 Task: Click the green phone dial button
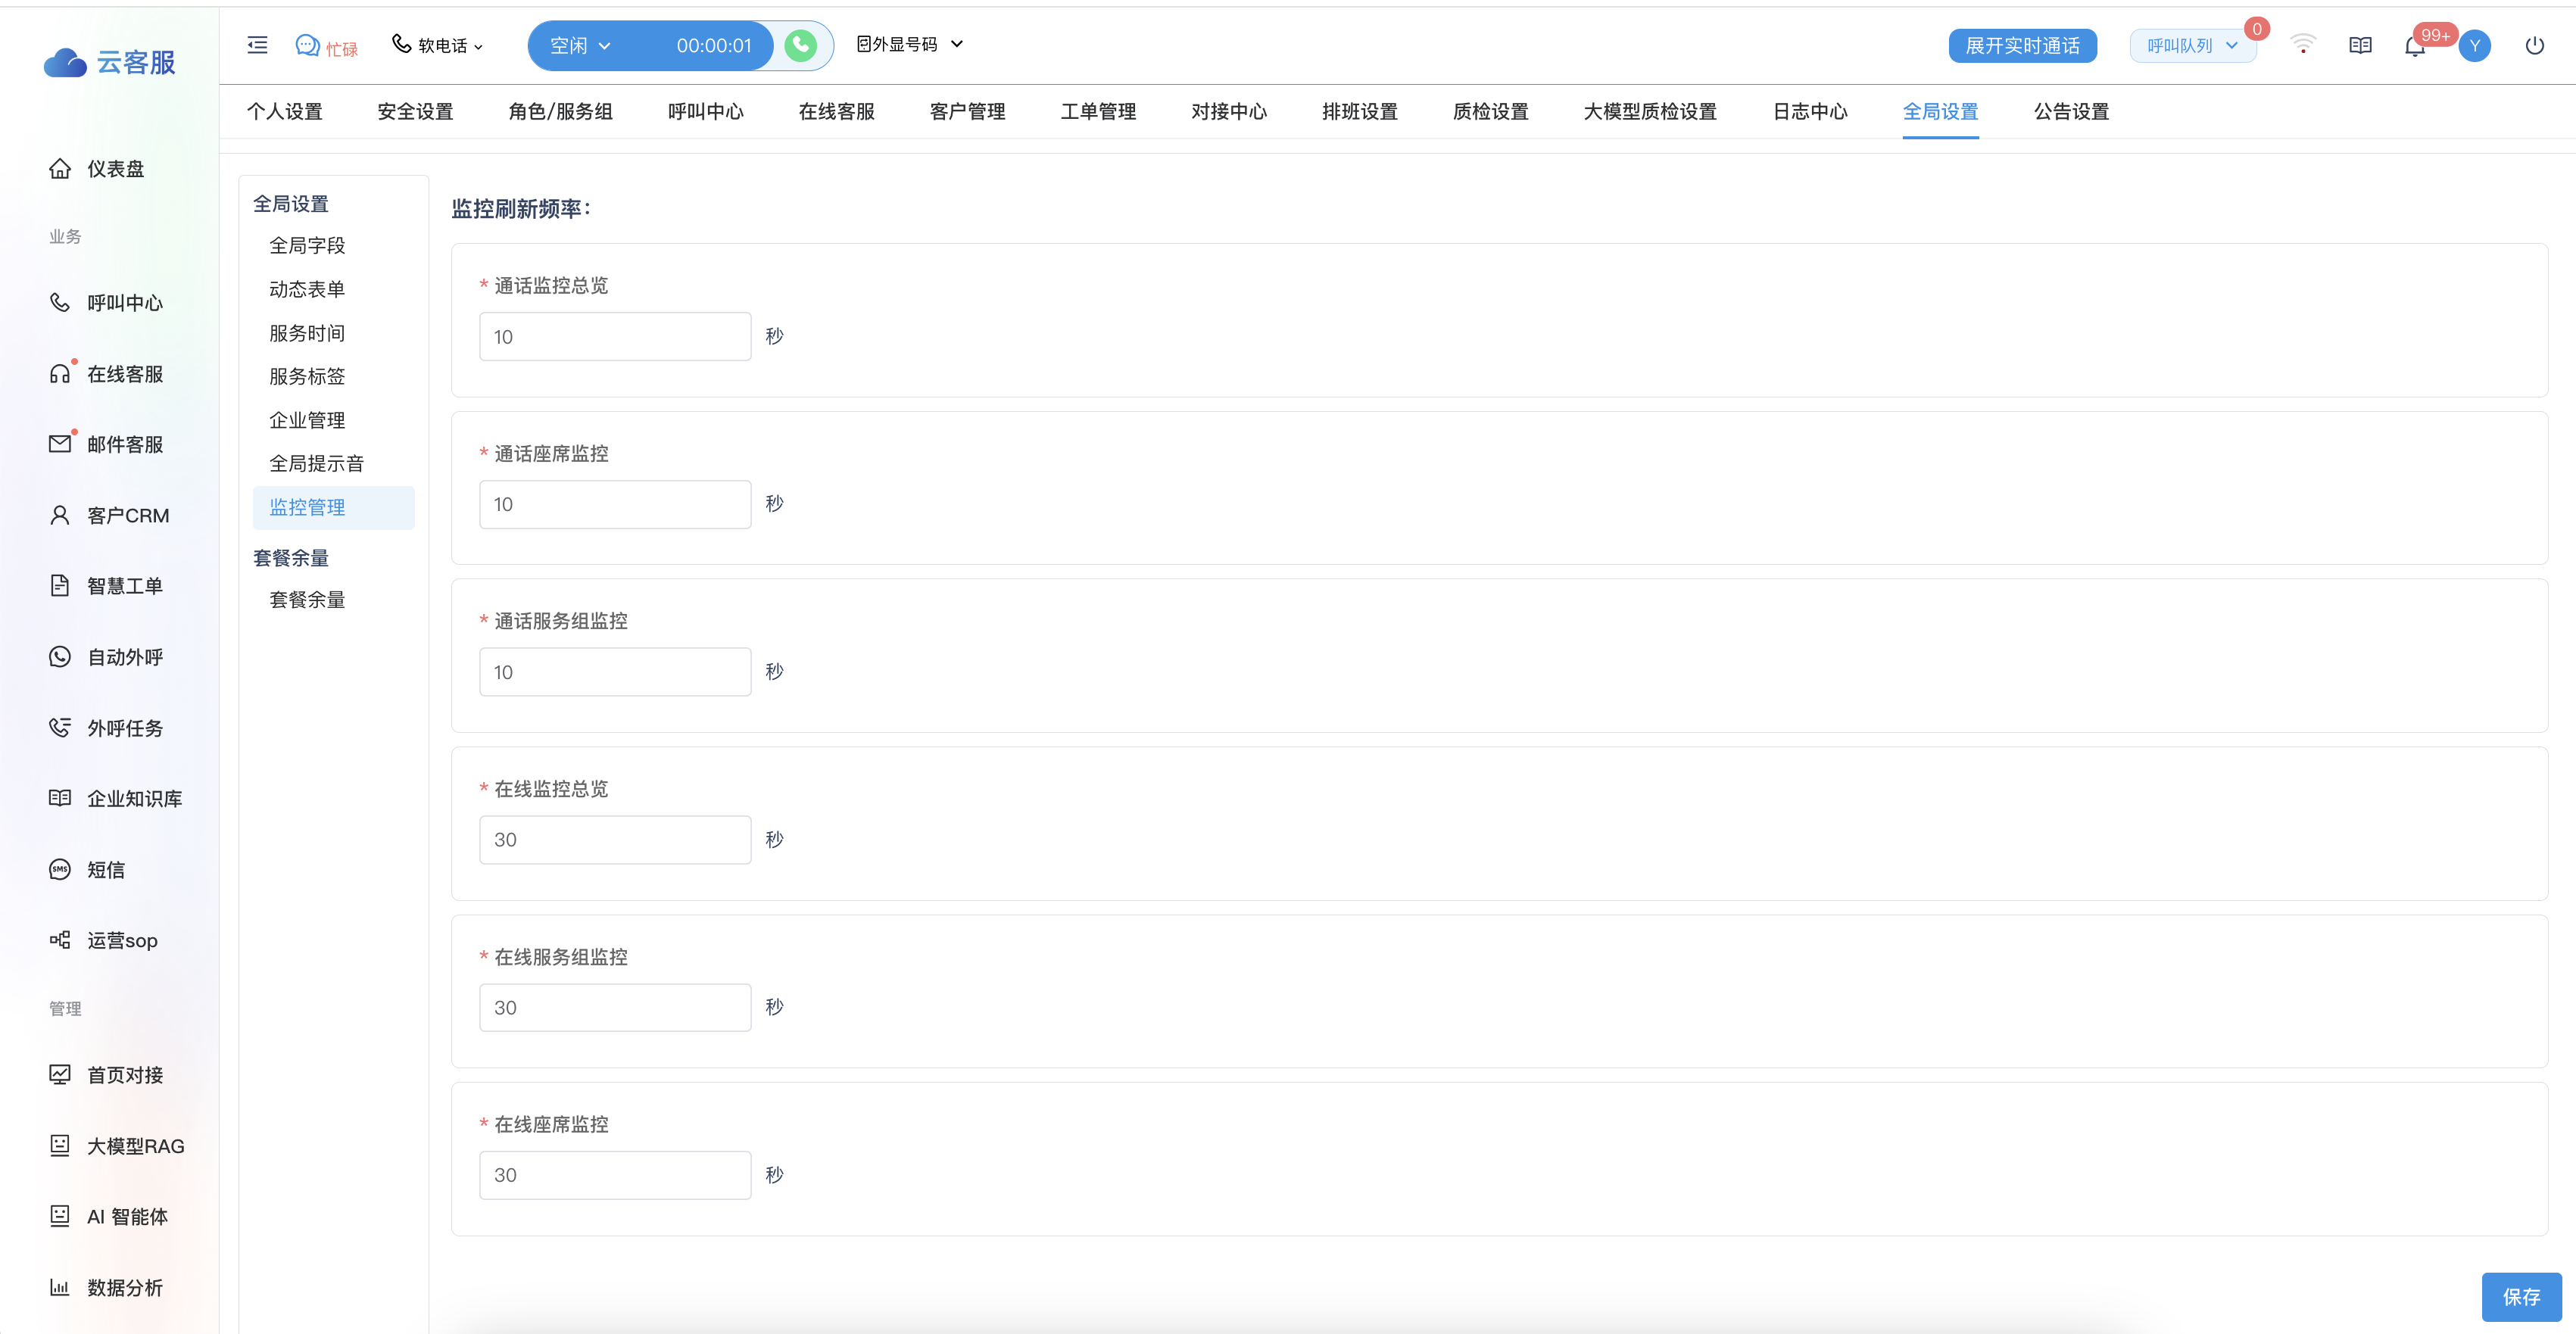coord(800,45)
